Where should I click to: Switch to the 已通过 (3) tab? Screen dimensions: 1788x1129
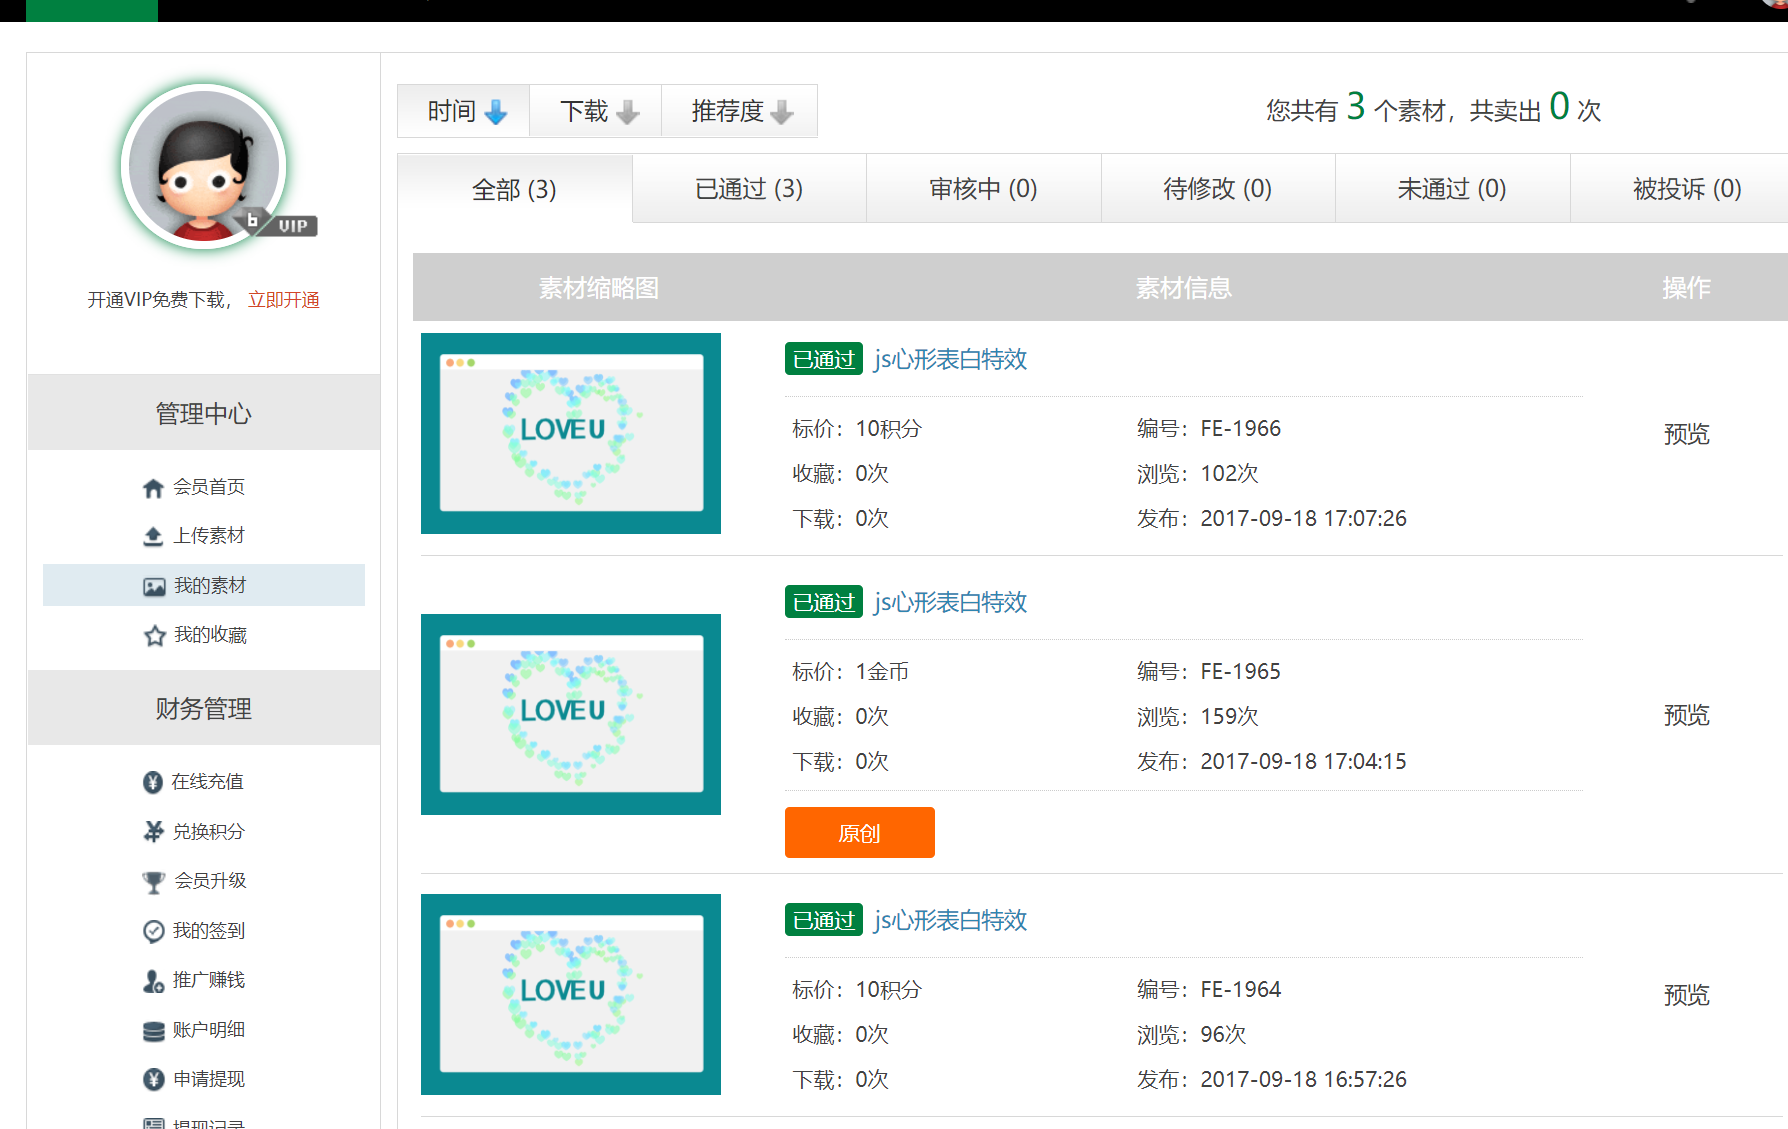click(749, 189)
